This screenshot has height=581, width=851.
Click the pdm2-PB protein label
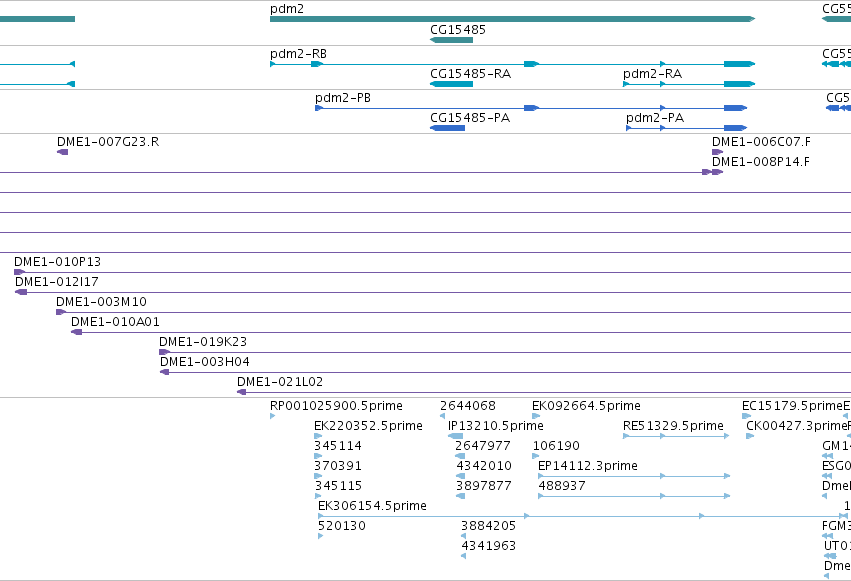point(343,98)
